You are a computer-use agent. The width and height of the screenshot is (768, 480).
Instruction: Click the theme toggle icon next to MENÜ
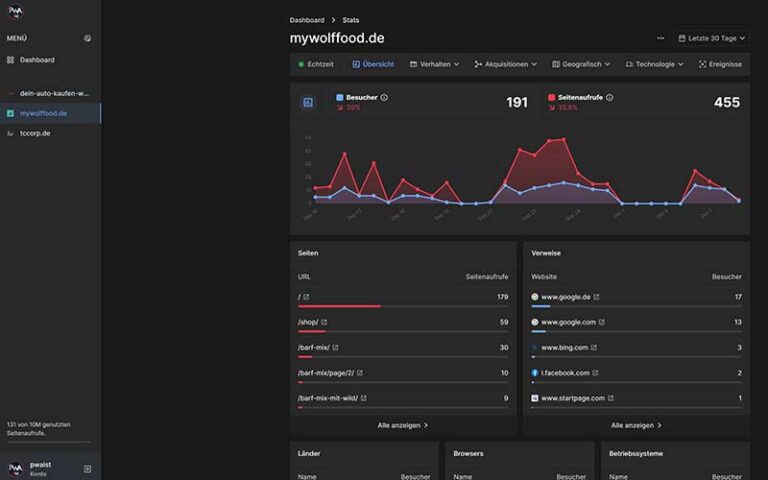coord(87,38)
